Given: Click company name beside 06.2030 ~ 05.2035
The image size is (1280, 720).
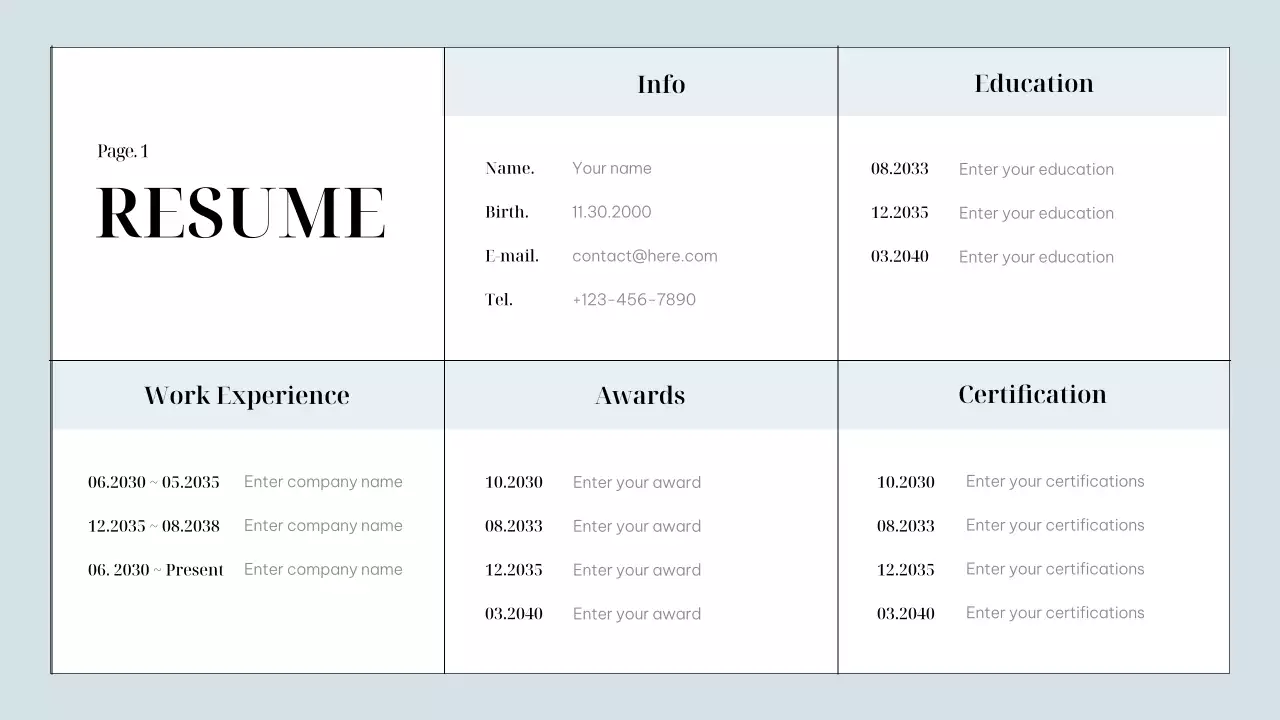Looking at the screenshot, I should point(323,482).
